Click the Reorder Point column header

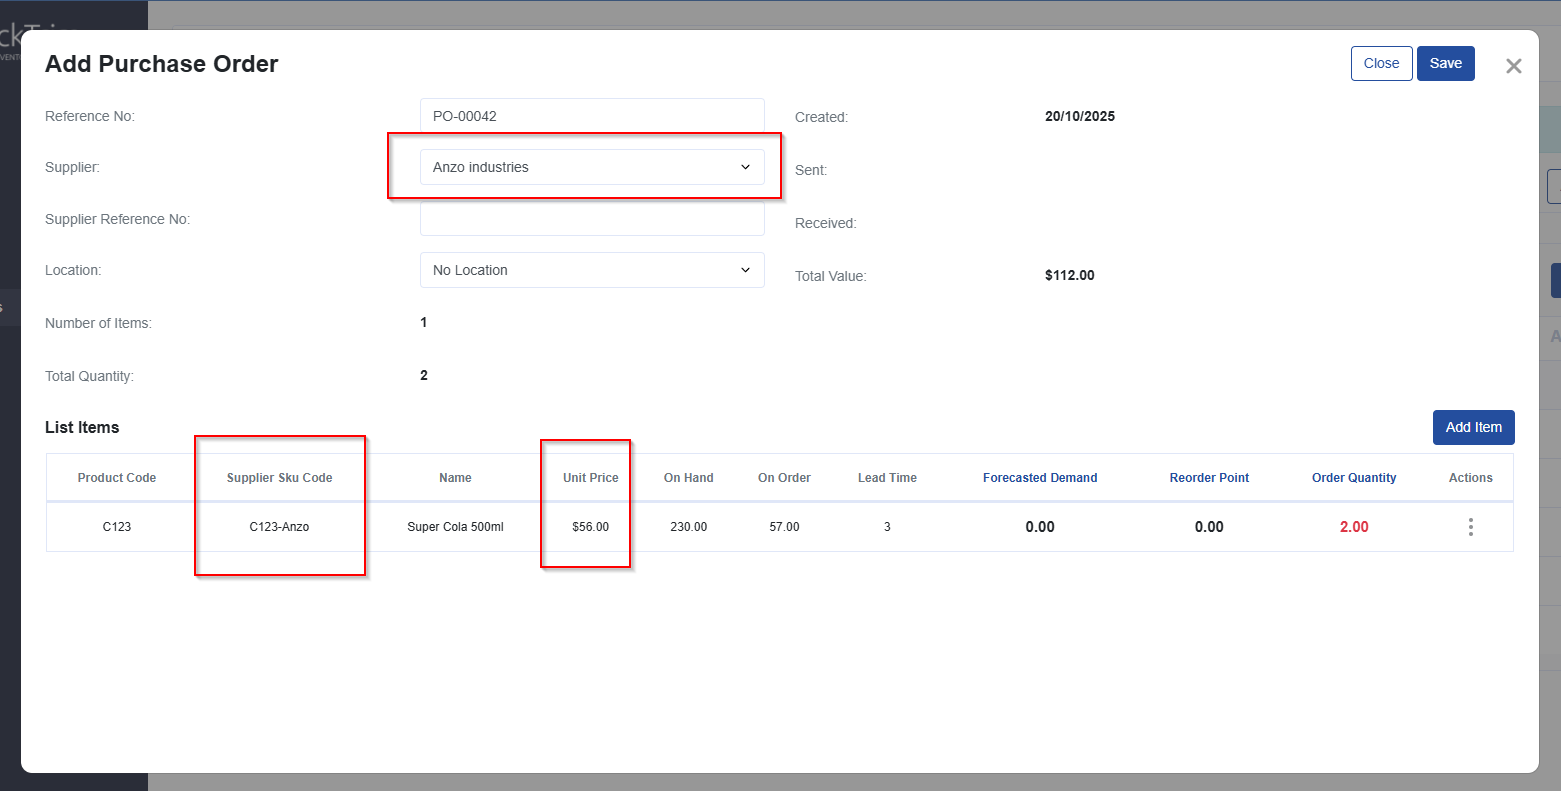click(1209, 478)
